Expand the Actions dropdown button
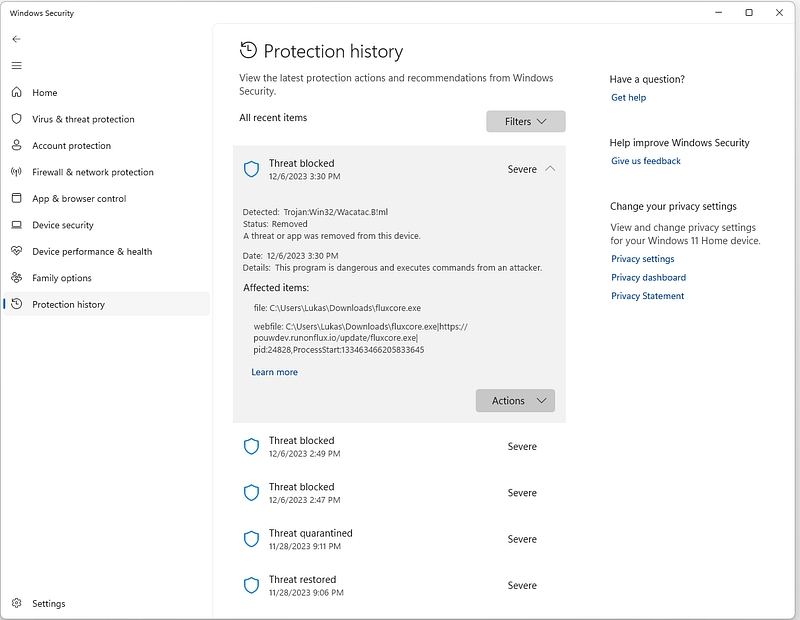 pyautogui.click(x=515, y=401)
